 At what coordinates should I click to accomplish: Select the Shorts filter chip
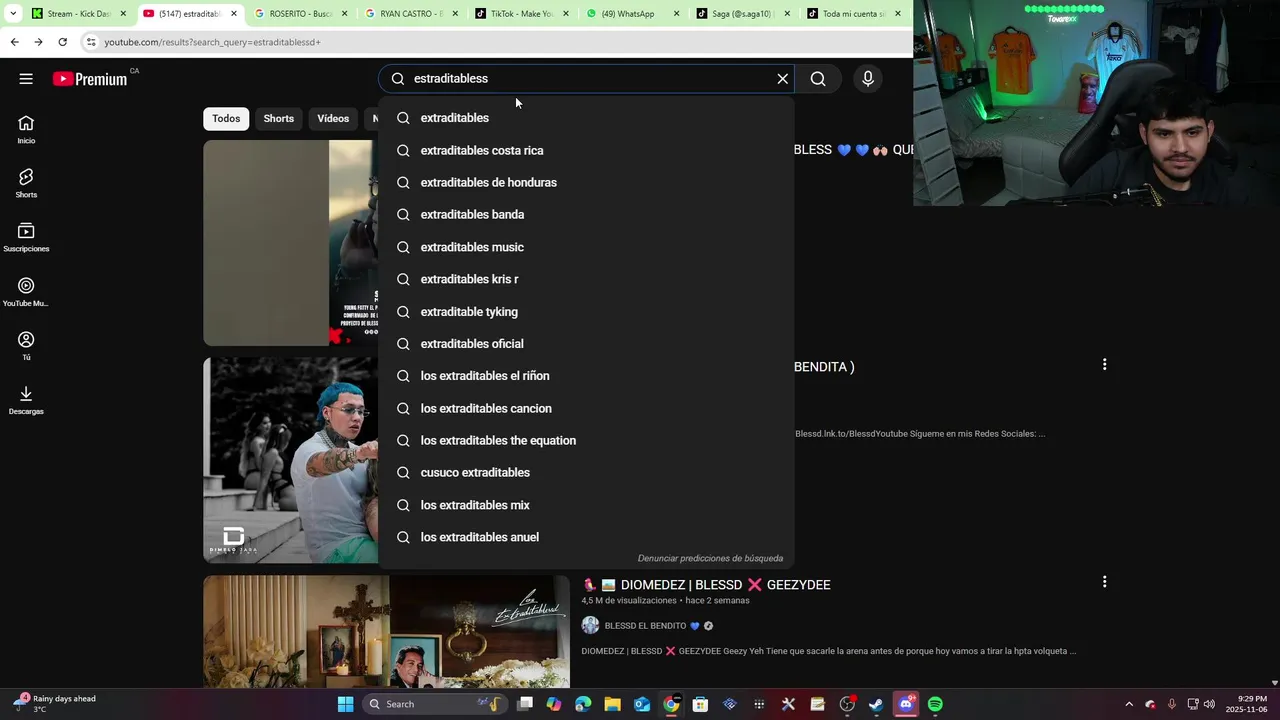[278, 119]
